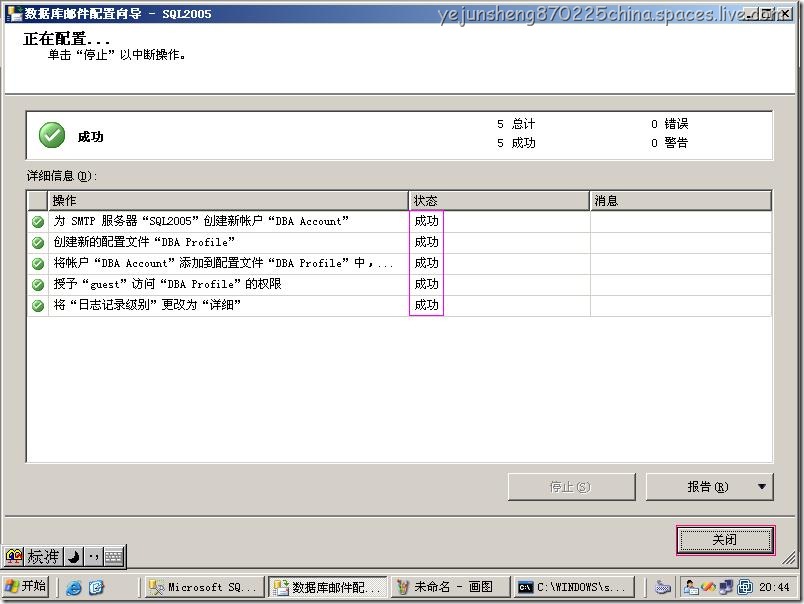Click the 标准 input mode on IME bar

pos(43,556)
